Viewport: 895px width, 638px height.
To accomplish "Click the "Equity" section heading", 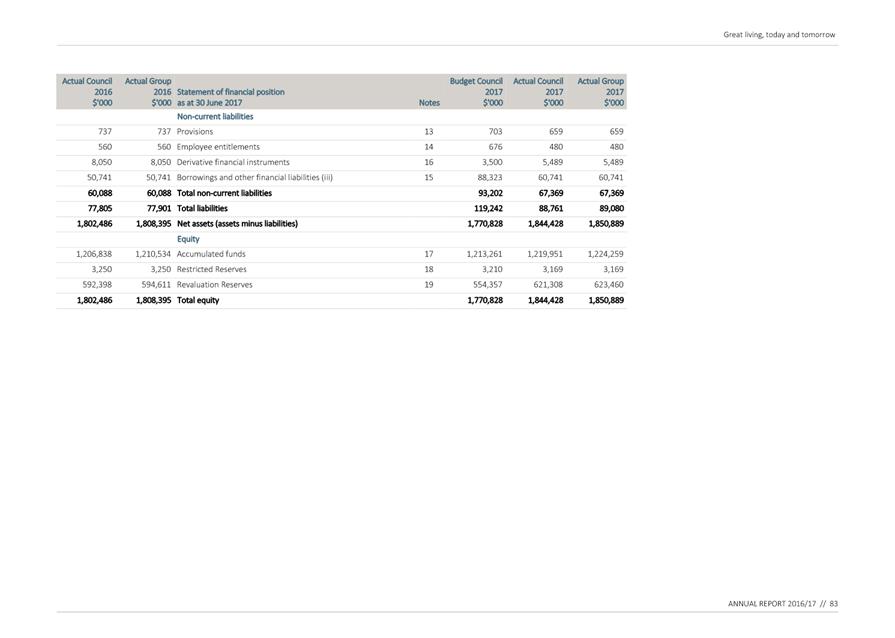I will (188, 239).
